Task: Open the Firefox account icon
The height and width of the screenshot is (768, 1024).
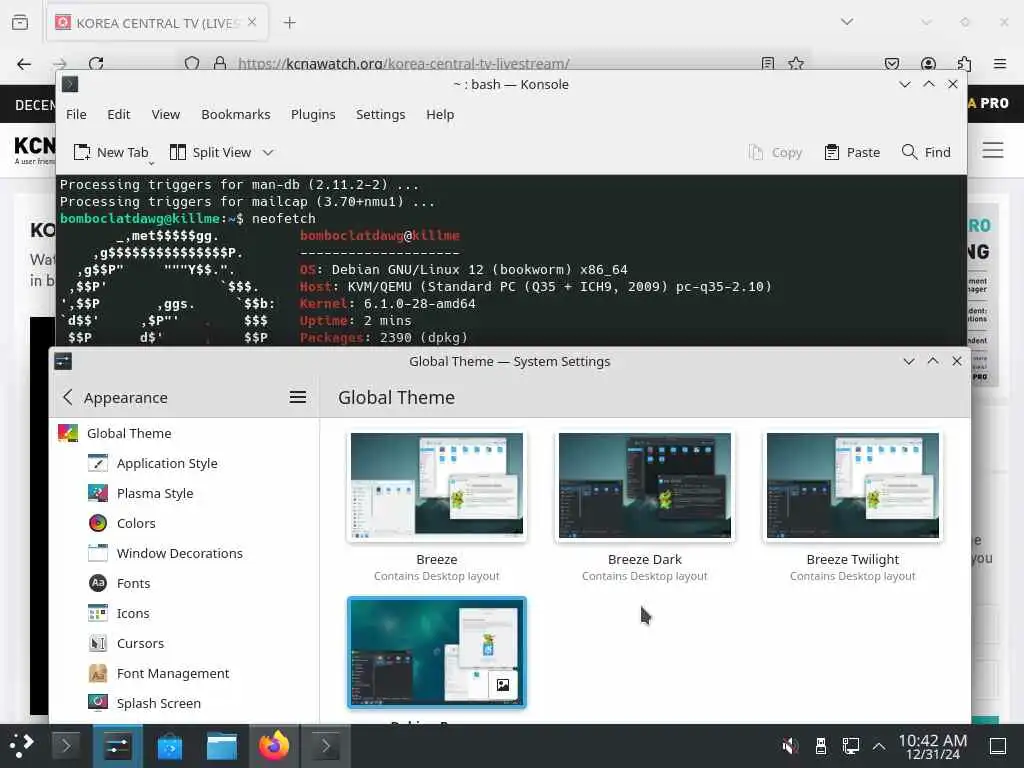Action: [928, 63]
